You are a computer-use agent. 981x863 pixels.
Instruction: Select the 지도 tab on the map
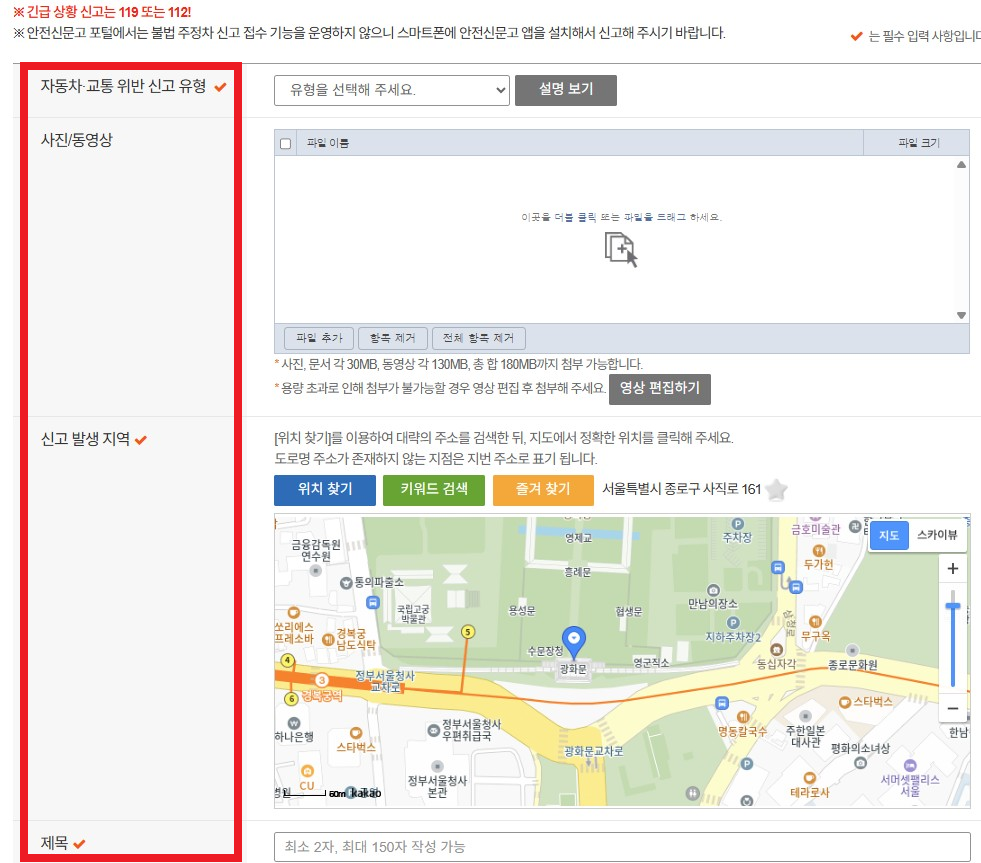coord(888,535)
